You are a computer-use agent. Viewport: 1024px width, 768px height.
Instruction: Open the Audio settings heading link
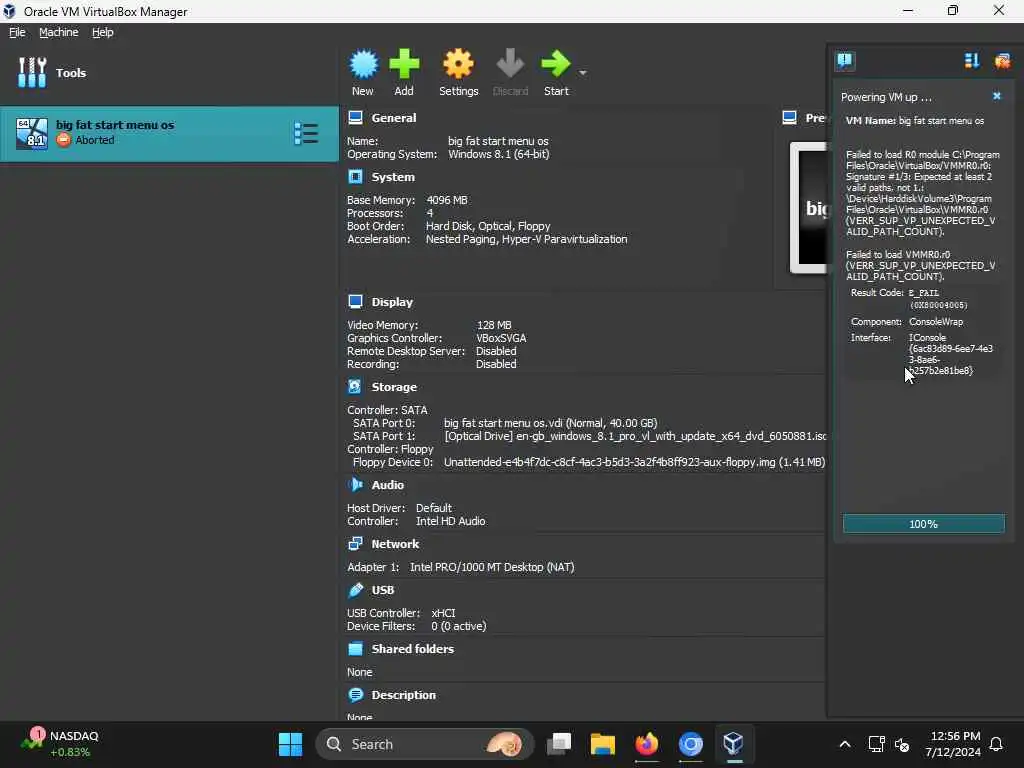point(387,485)
